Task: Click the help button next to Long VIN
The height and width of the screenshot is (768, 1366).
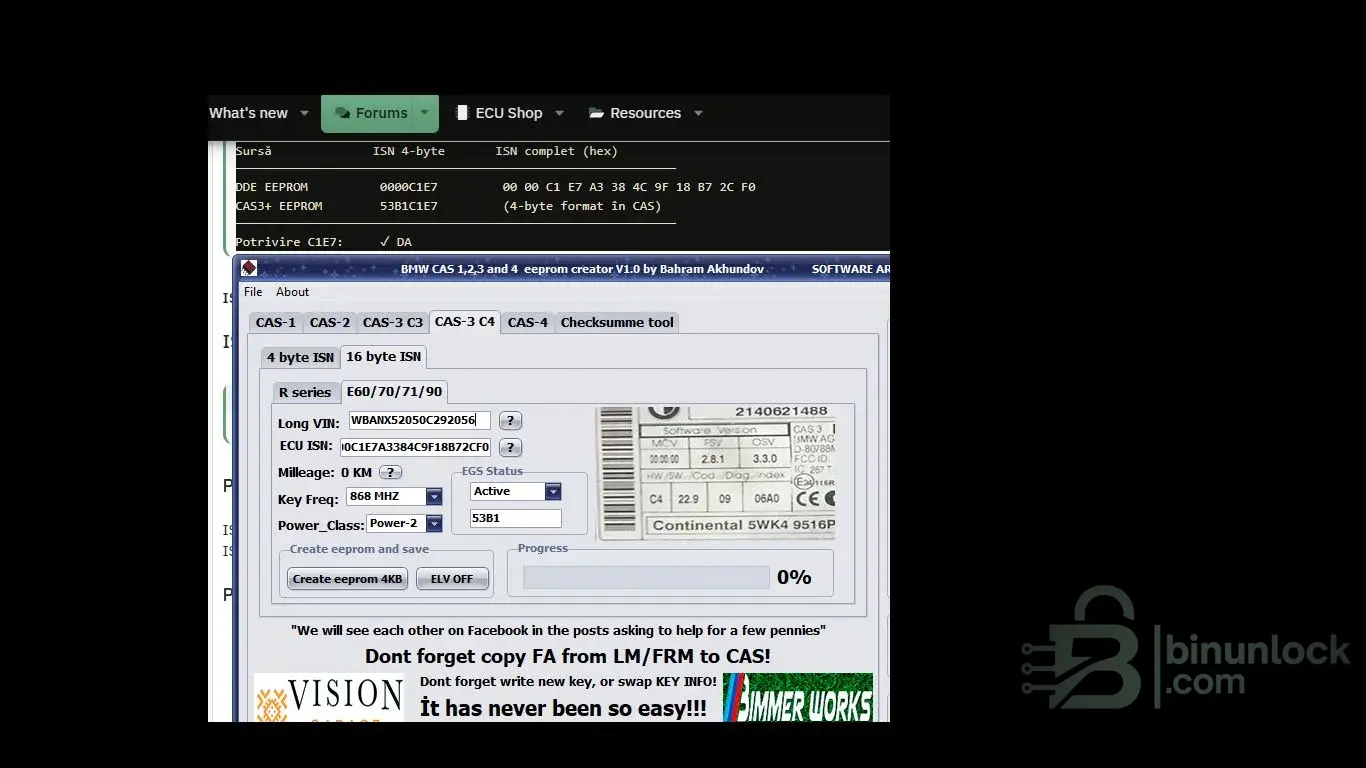Action: [510, 421]
